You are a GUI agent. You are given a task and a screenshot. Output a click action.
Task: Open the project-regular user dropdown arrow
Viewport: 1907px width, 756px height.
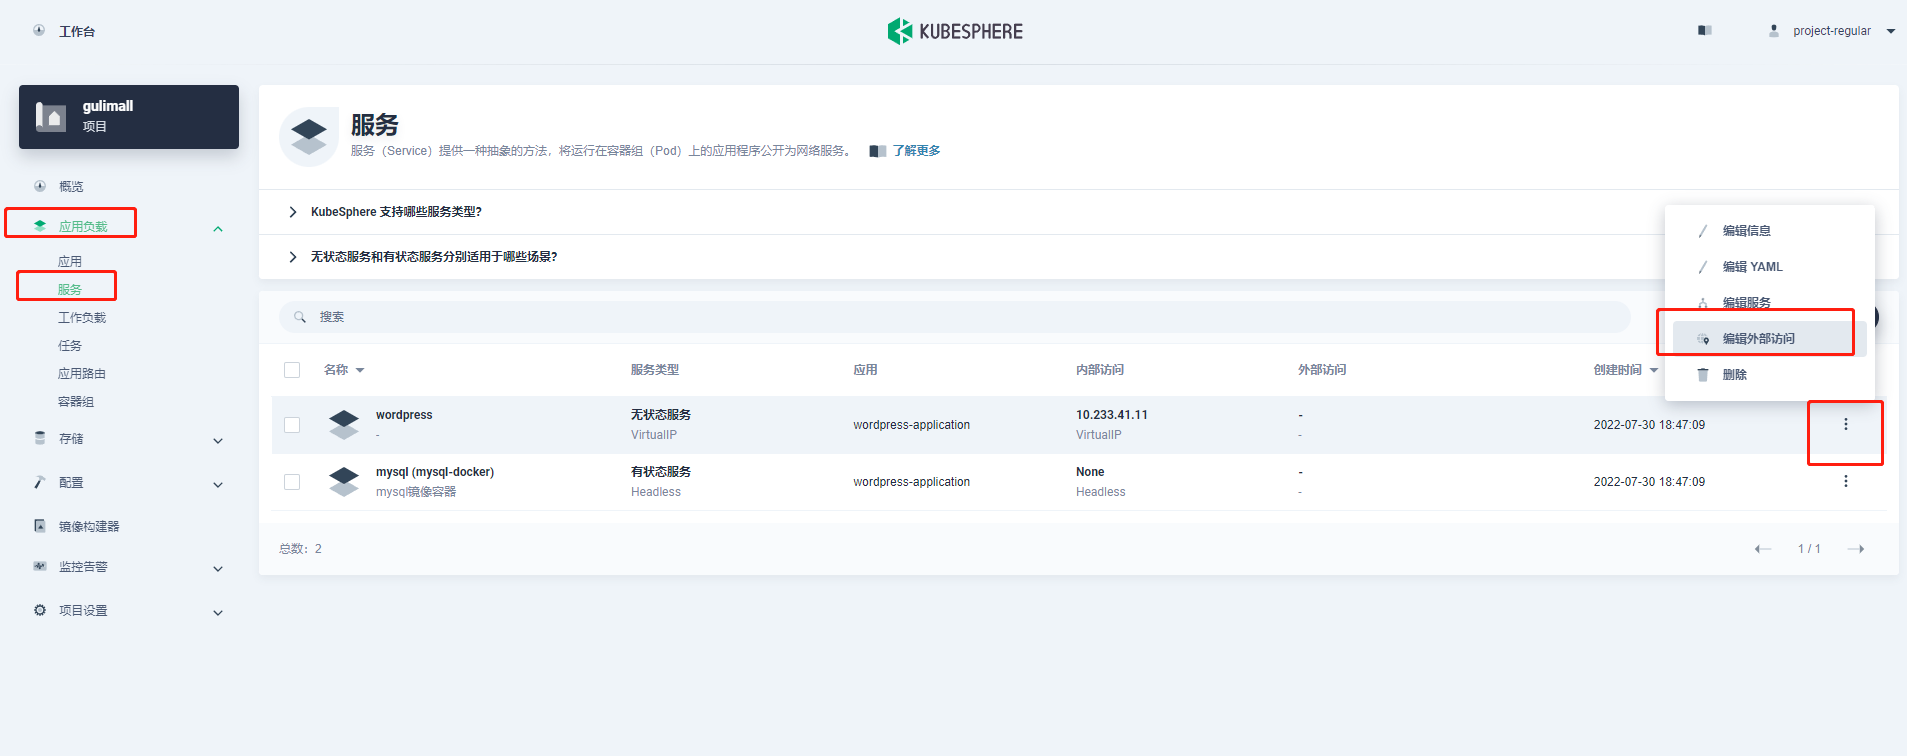(1891, 31)
